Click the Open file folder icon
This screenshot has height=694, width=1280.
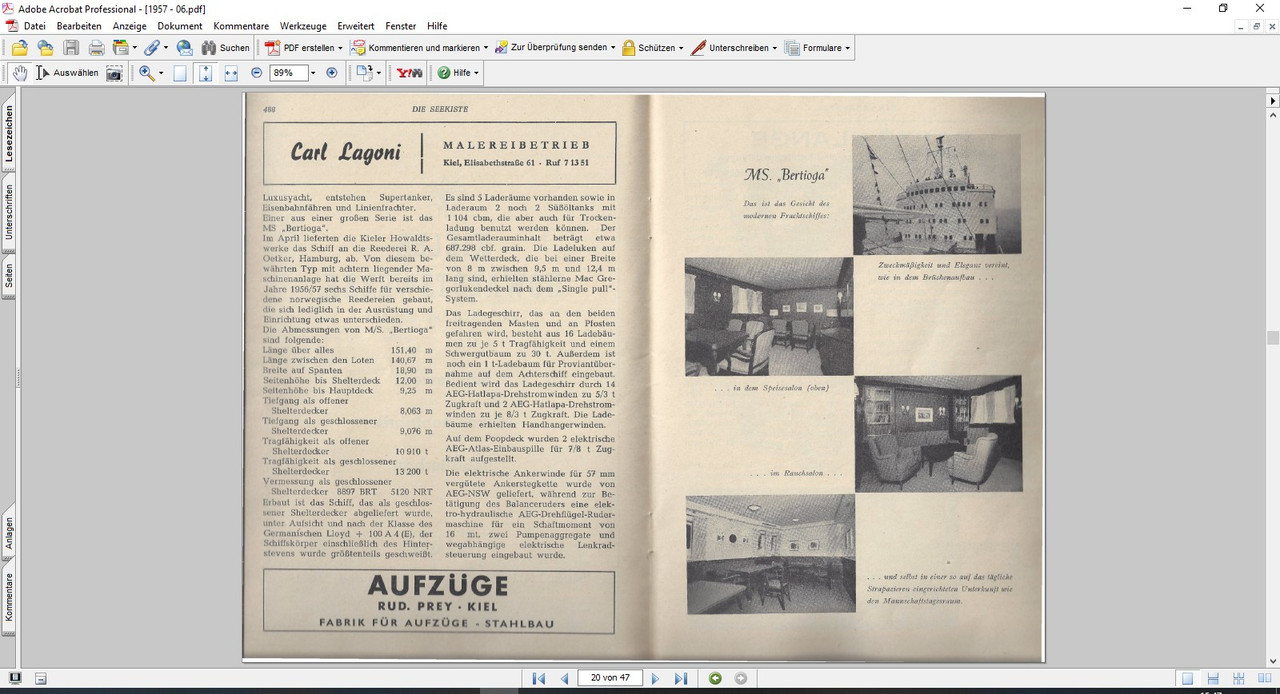(19, 47)
